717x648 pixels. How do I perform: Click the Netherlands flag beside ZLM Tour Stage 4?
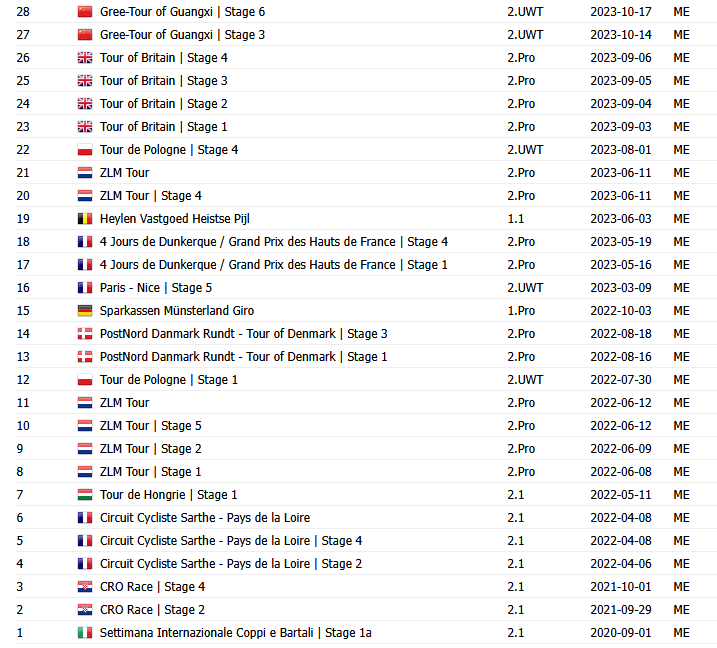[x=85, y=196]
